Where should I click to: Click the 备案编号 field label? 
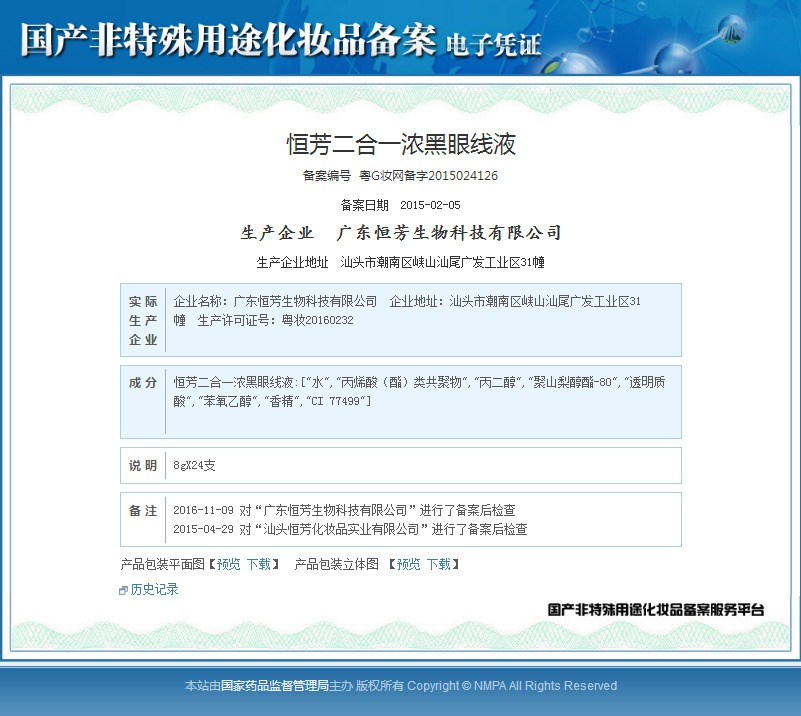click(x=327, y=176)
